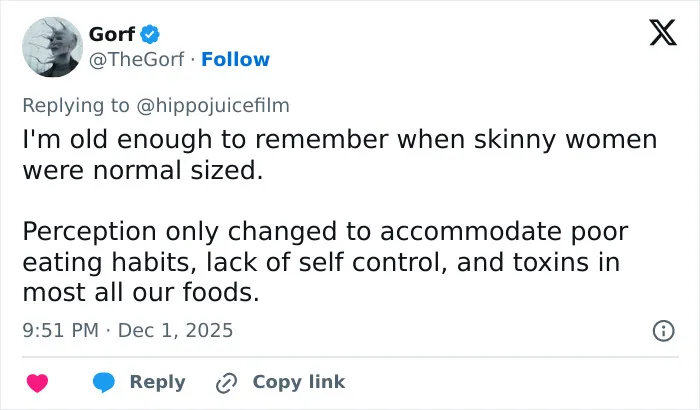The width and height of the screenshot is (700, 410).
Task: Click the display name Gorf
Action: 112,34
